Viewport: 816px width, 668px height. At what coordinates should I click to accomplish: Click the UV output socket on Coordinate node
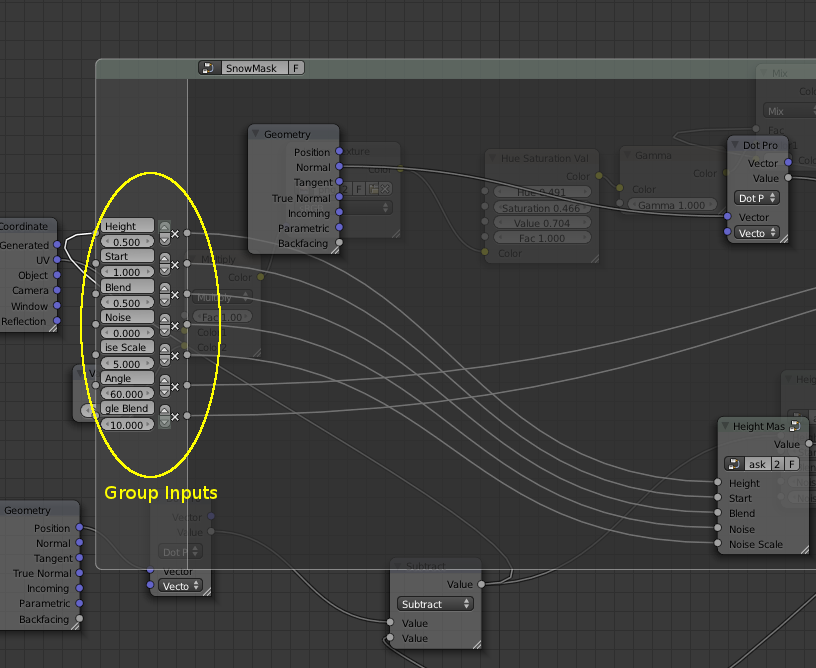(x=57, y=260)
